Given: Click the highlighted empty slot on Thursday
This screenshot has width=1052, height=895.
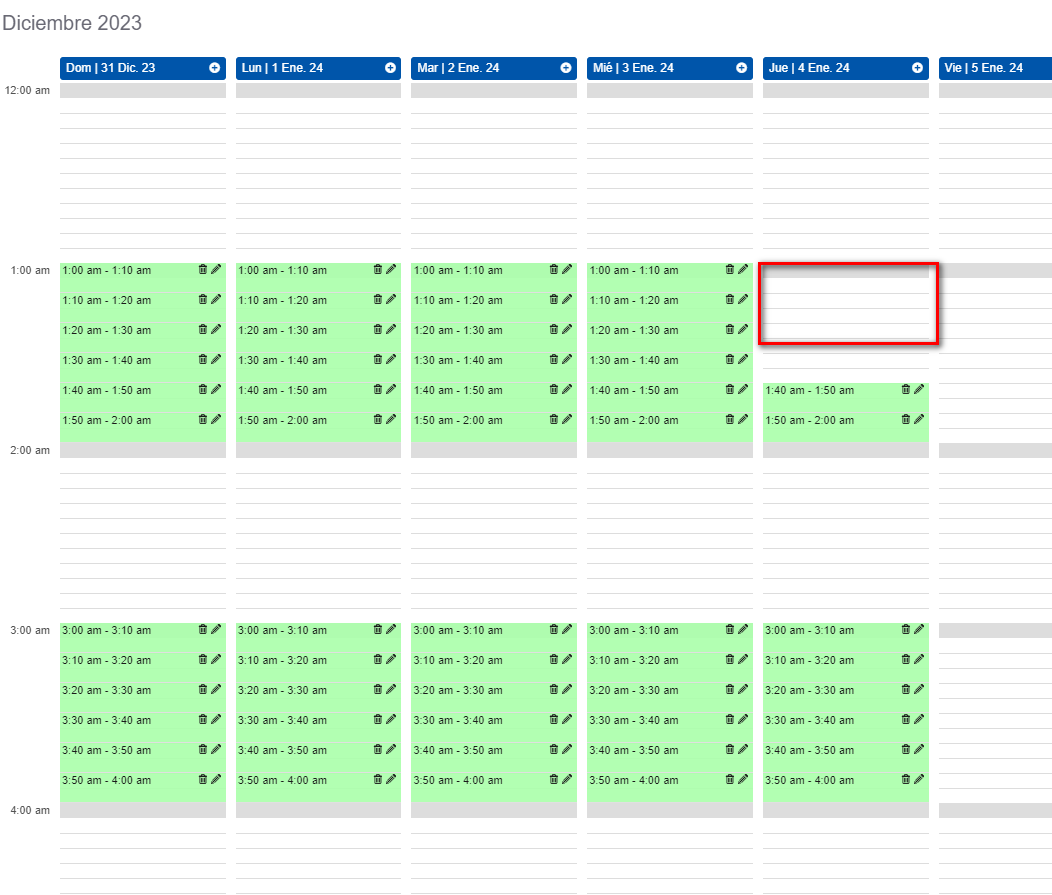Looking at the screenshot, I should (845, 304).
